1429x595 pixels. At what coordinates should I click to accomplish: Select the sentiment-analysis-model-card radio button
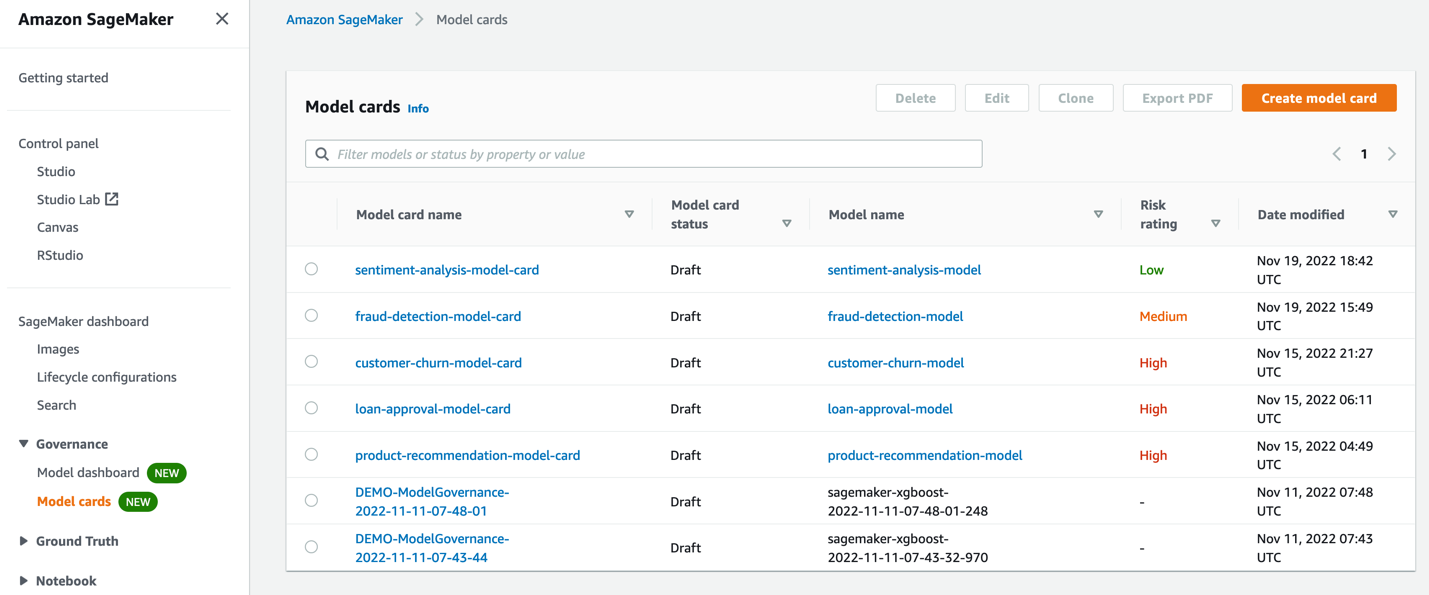[x=312, y=269]
